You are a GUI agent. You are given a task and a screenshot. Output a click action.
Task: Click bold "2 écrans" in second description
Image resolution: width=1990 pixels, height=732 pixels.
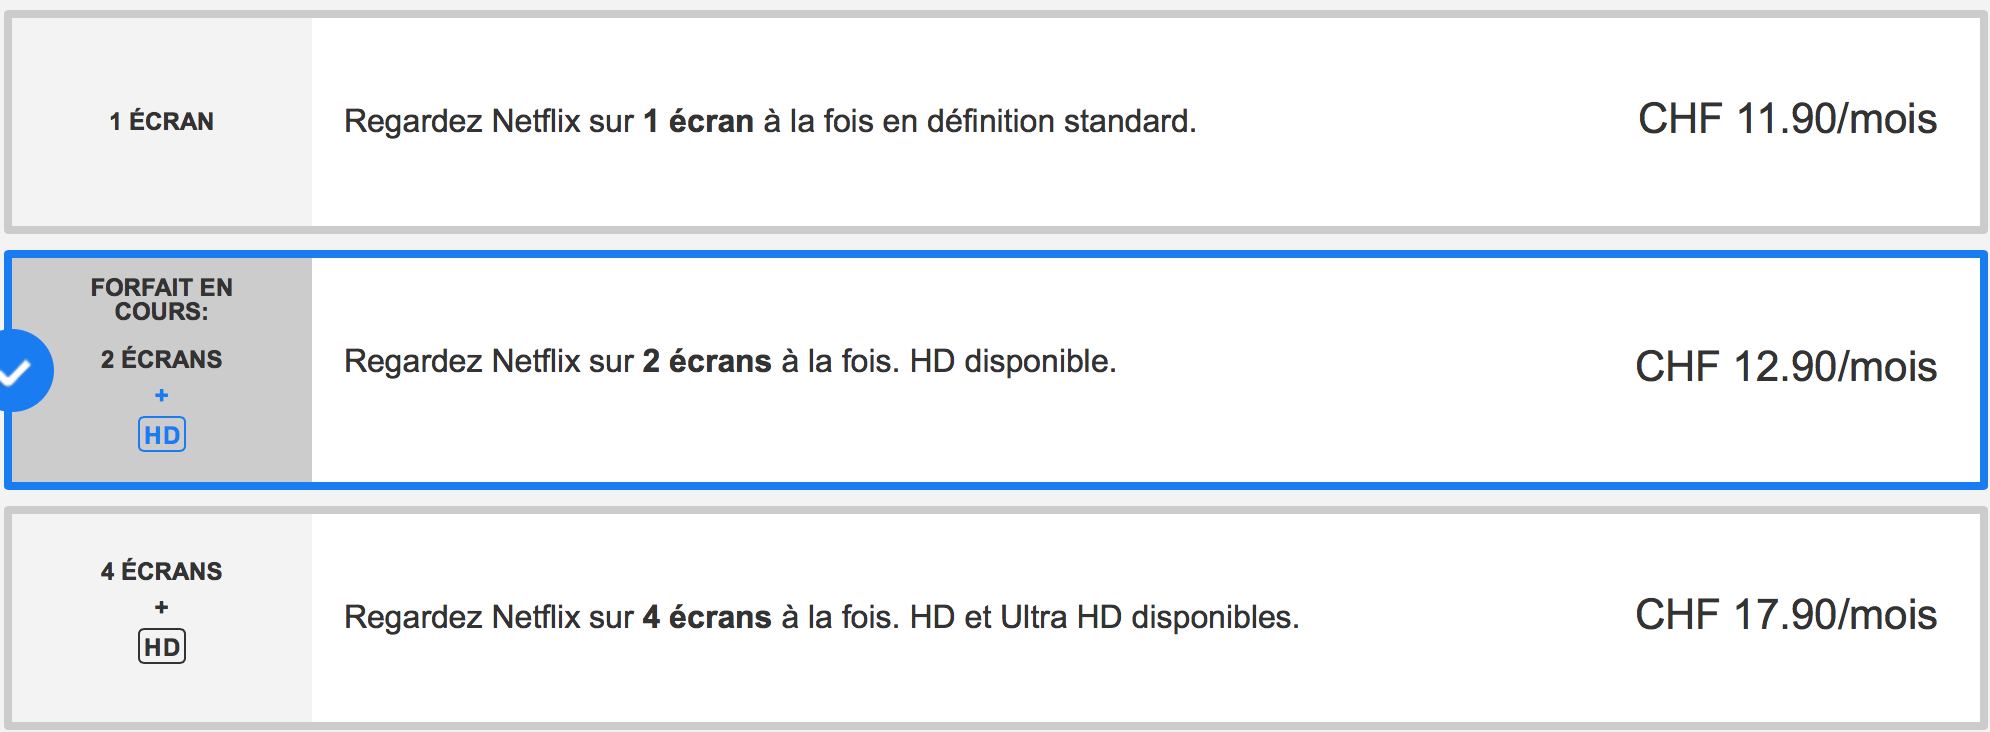coord(707,362)
